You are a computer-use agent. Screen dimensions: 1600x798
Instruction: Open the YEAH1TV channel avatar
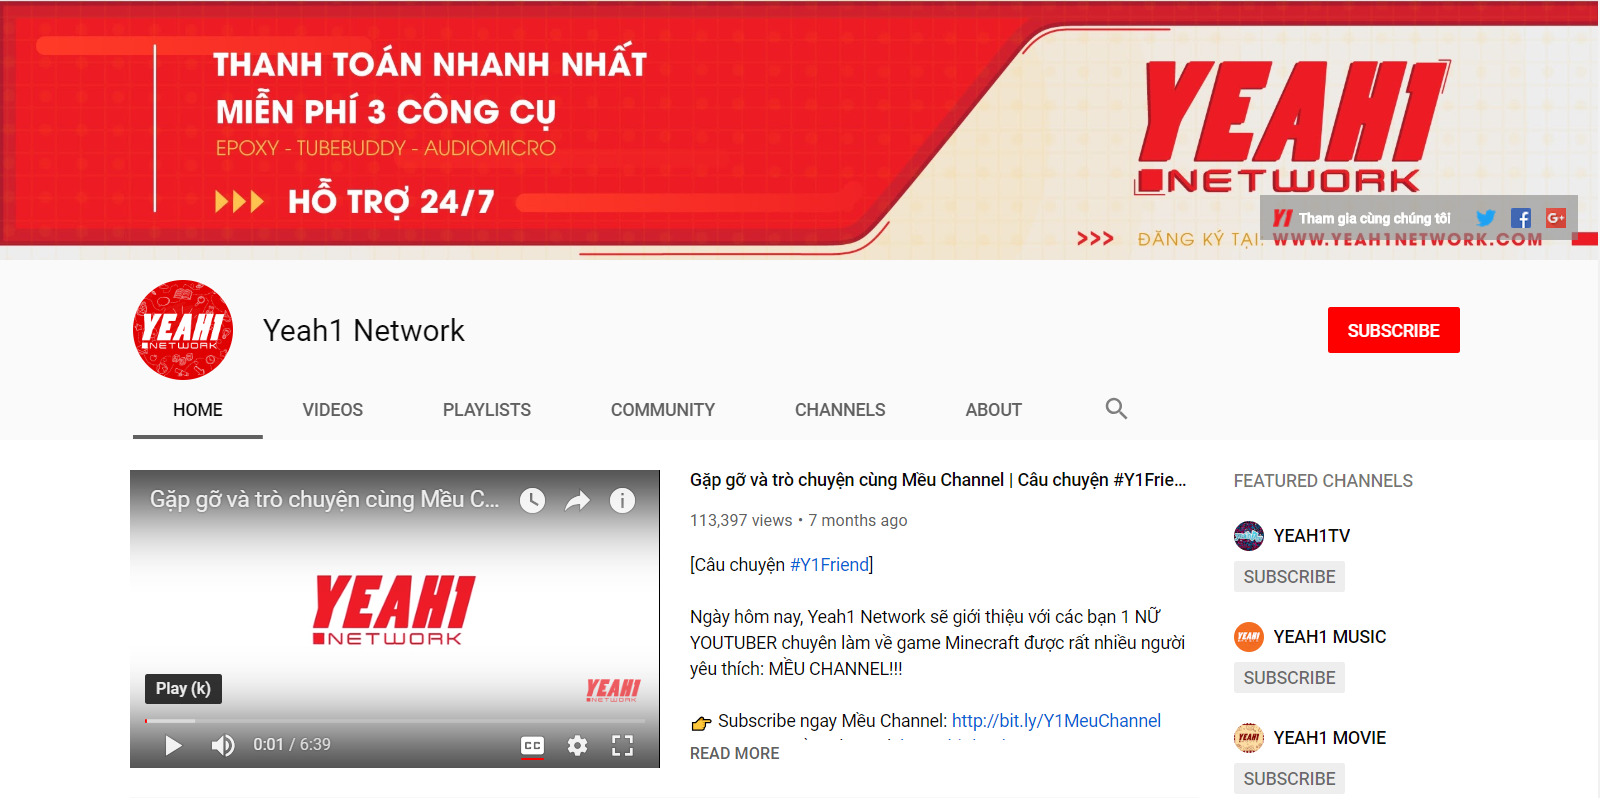[1249, 536]
